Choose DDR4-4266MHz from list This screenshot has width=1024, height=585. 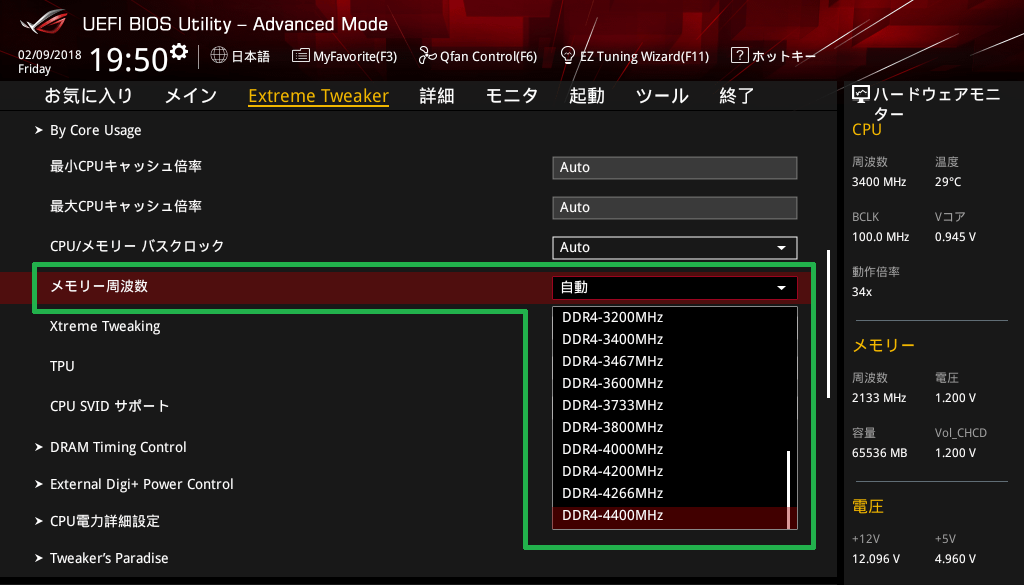tap(671, 494)
